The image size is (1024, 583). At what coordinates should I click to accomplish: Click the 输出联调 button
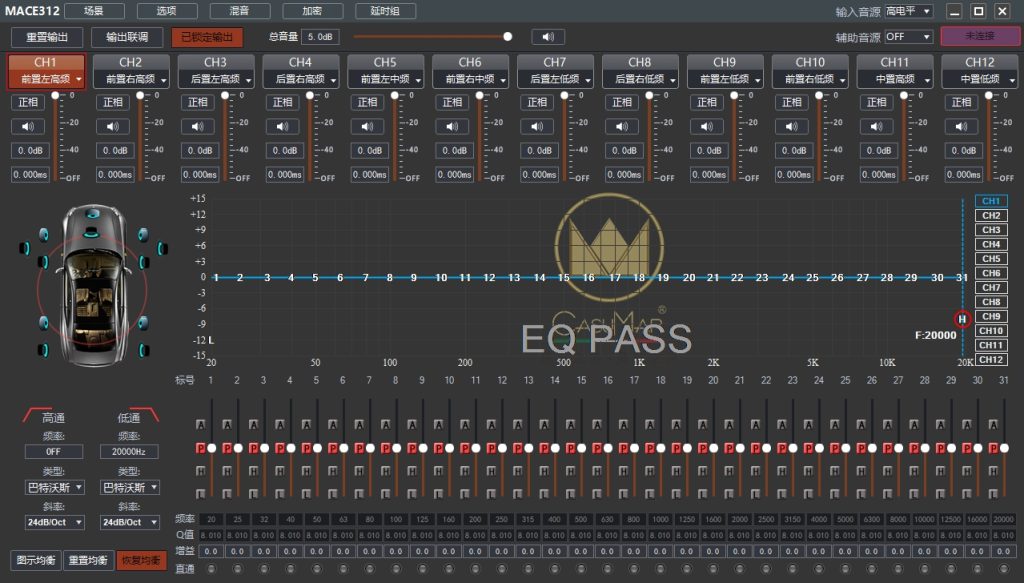click(x=127, y=37)
